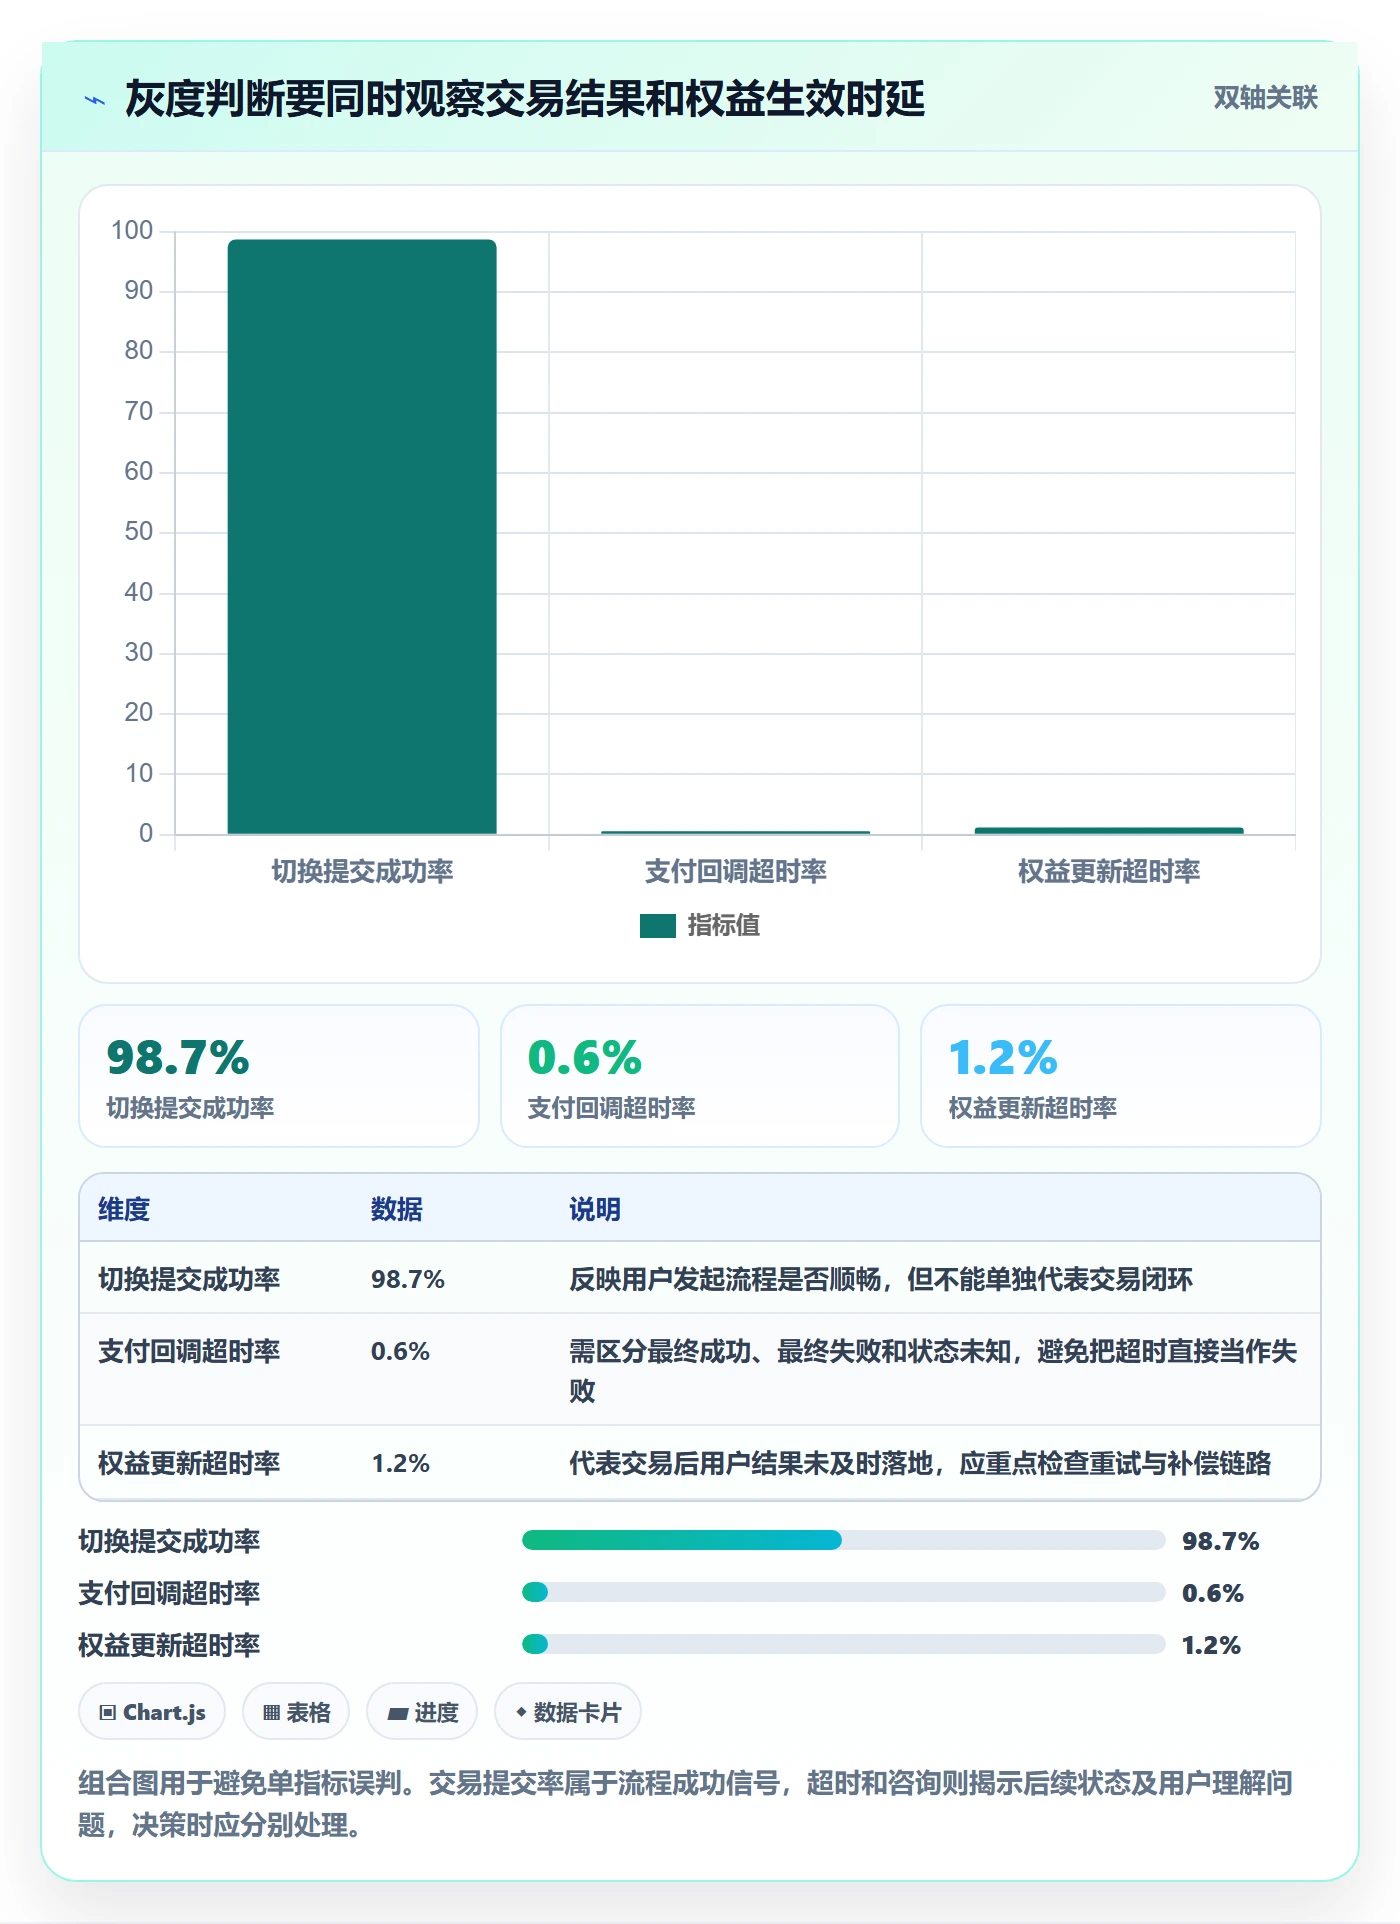1400x1924 pixels.
Task: Click the 表格 tag chip
Action: point(296,1712)
